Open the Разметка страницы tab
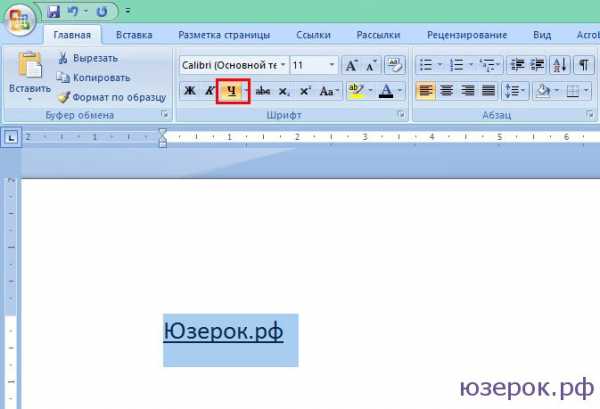600x409 pixels. [224, 35]
